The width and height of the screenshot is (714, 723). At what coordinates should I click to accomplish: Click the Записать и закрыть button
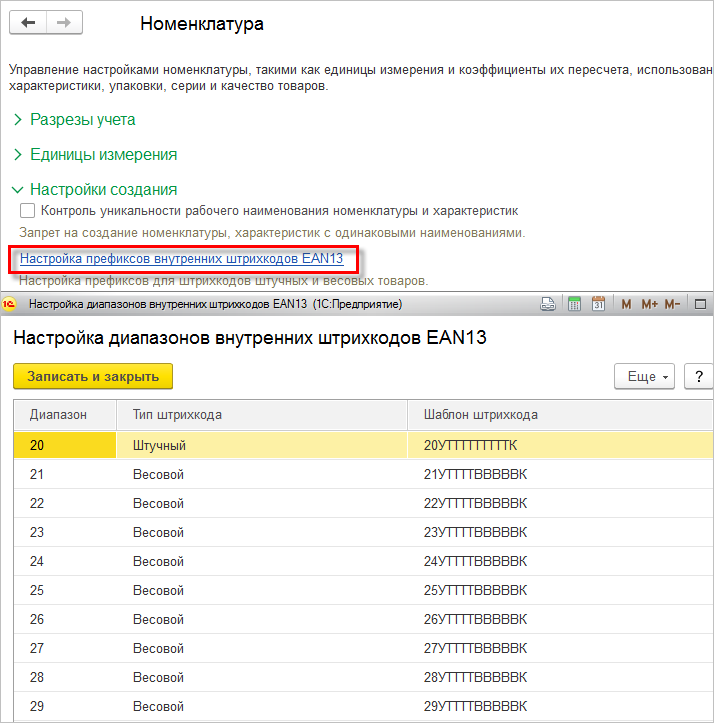pos(93,375)
